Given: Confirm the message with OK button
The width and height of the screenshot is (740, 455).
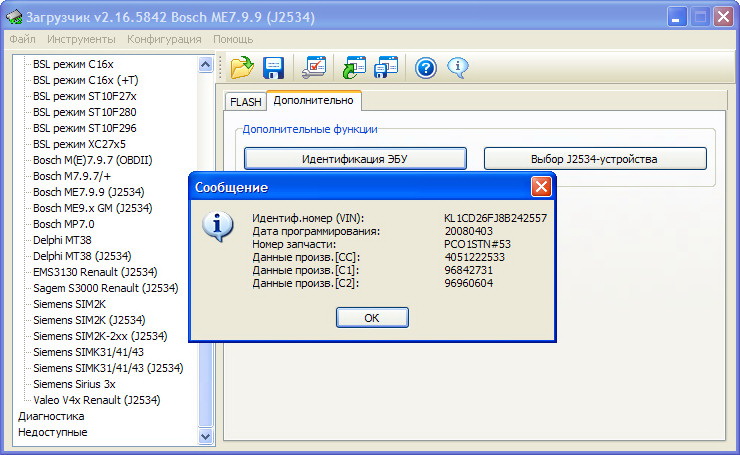Looking at the screenshot, I should [372, 317].
